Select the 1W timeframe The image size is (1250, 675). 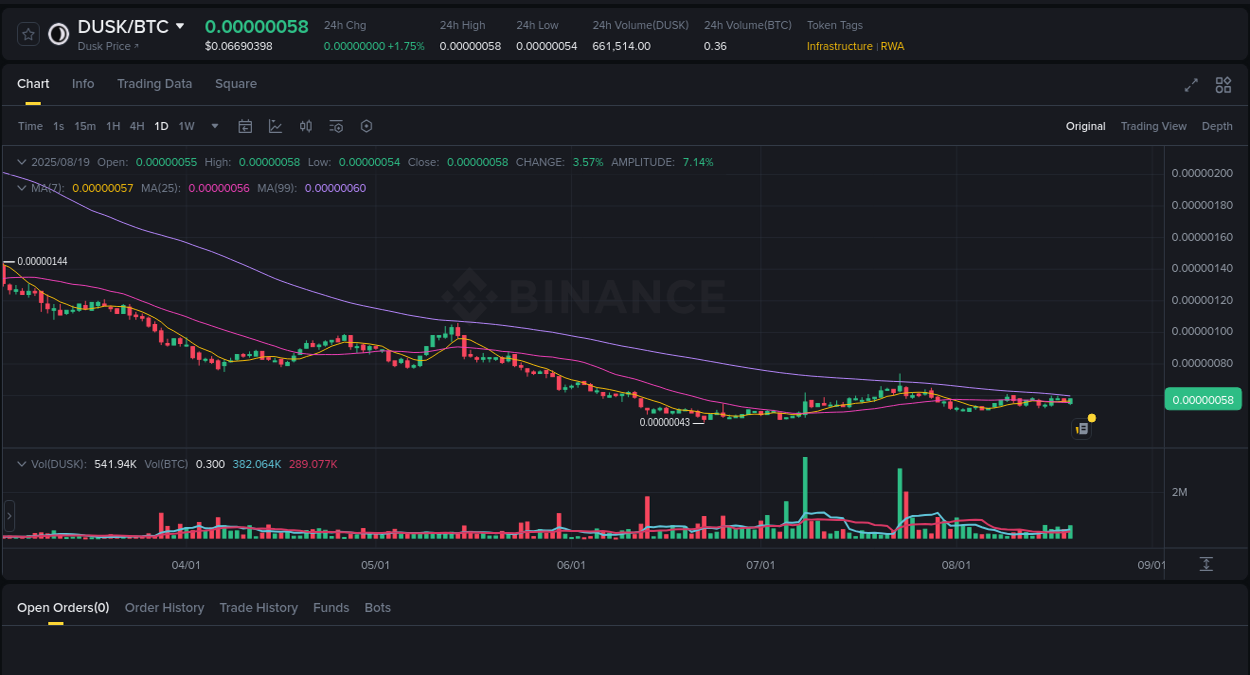(186, 126)
